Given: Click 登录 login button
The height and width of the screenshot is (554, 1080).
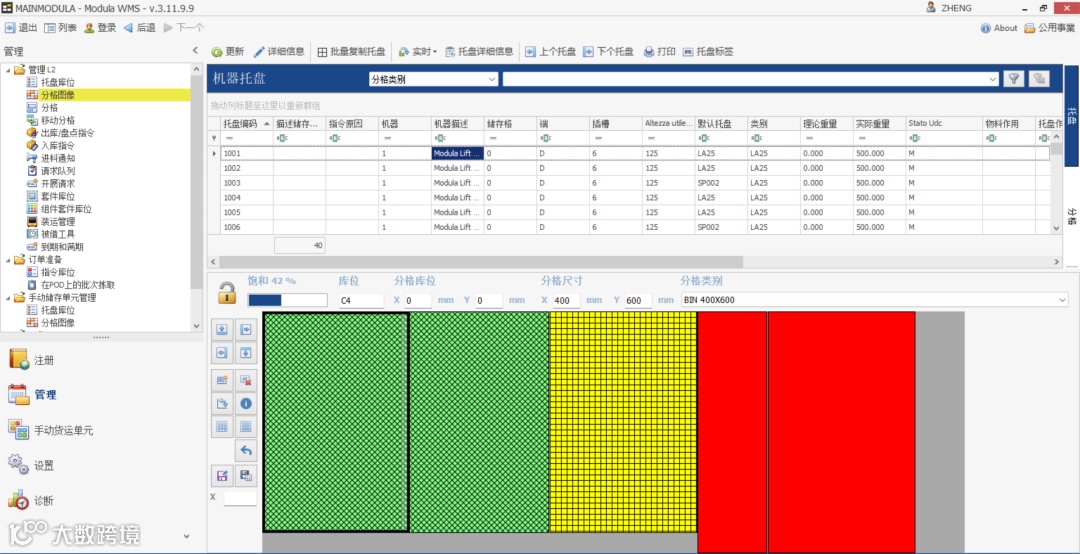Looking at the screenshot, I should pyautogui.click(x=101, y=28).
